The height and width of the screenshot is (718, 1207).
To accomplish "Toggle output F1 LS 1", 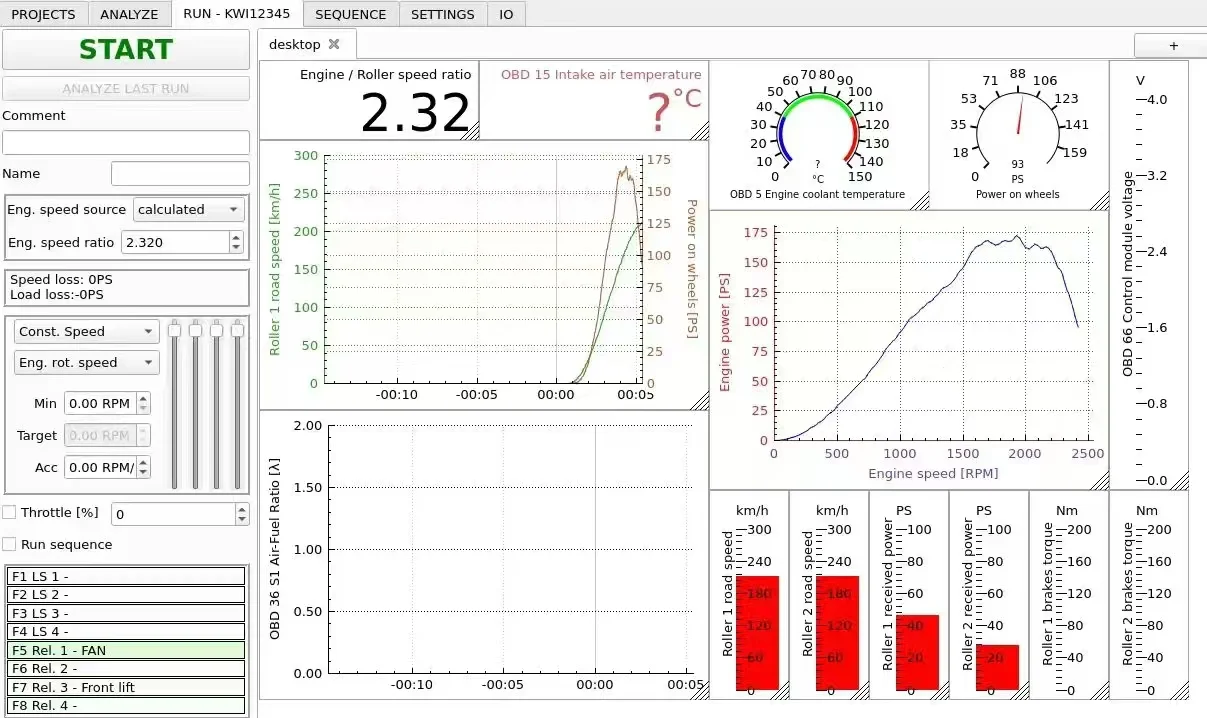I will click(126, 576).
